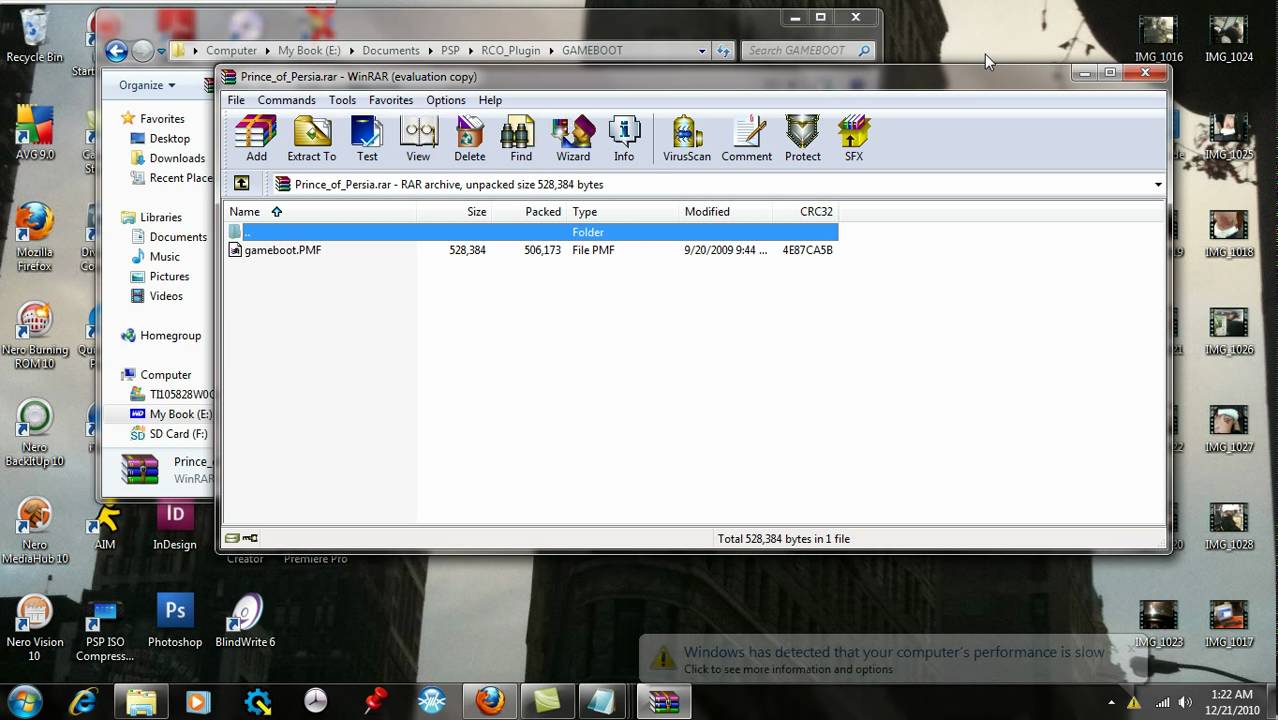This screenshot has height=720, width=1278.
Task: Click the Recycle Bin desktop icon
Action: 34,36
